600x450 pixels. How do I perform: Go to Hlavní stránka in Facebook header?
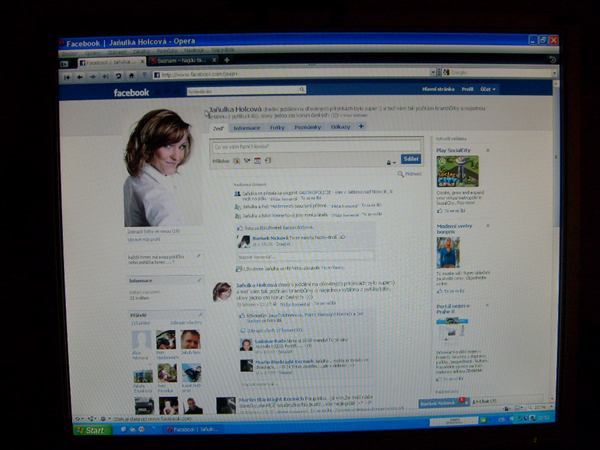pos(438,89)
